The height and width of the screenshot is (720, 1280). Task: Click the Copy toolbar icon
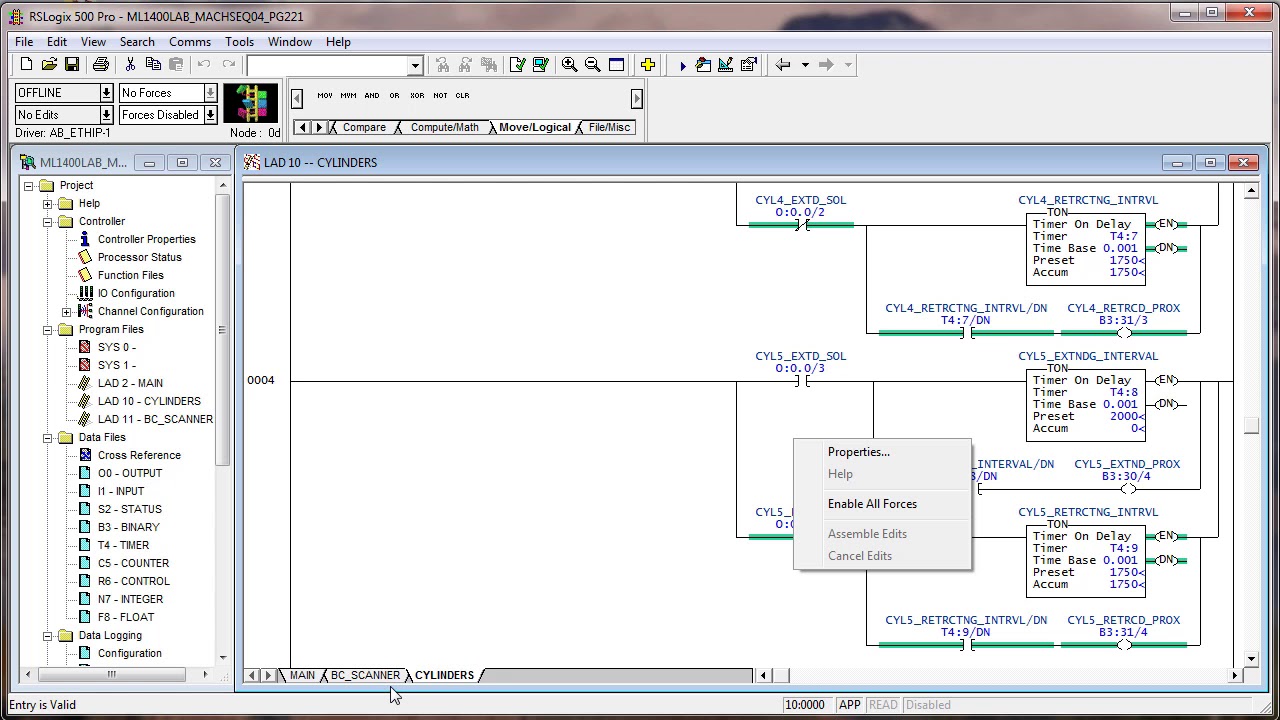153,65
